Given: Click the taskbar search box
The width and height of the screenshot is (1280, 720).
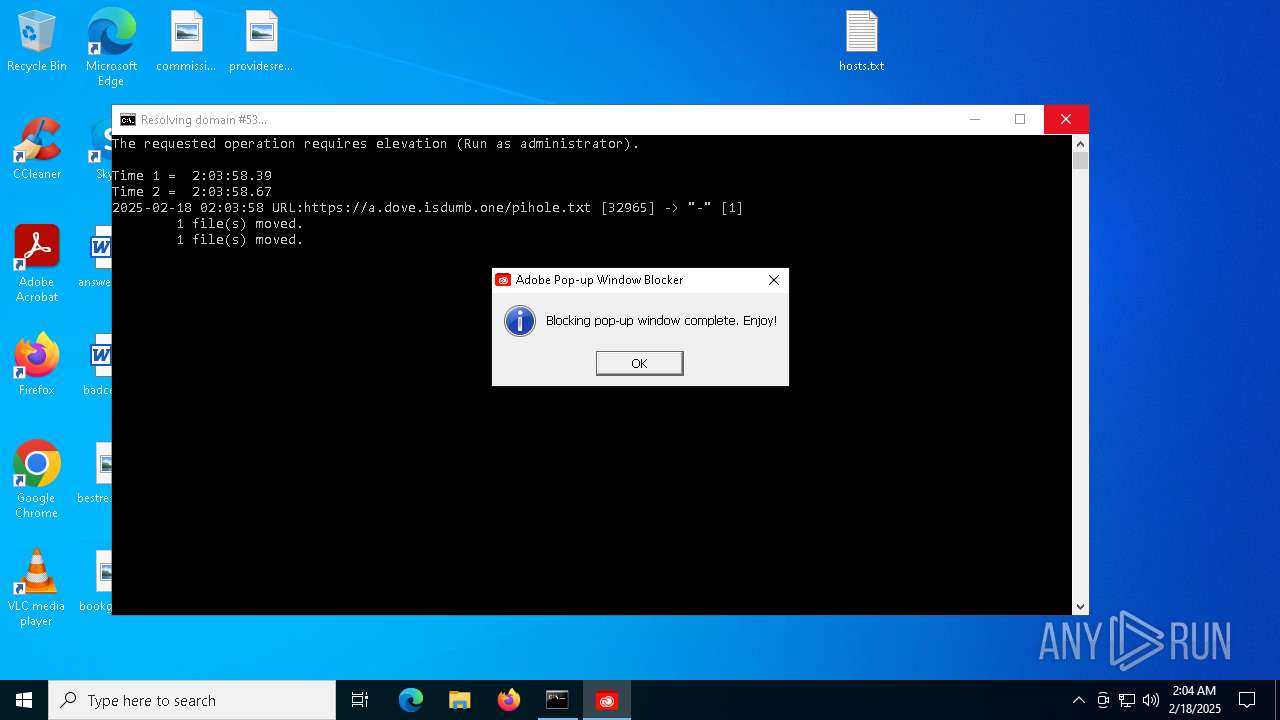Looking at the screenshot, I should coord(192,700).
